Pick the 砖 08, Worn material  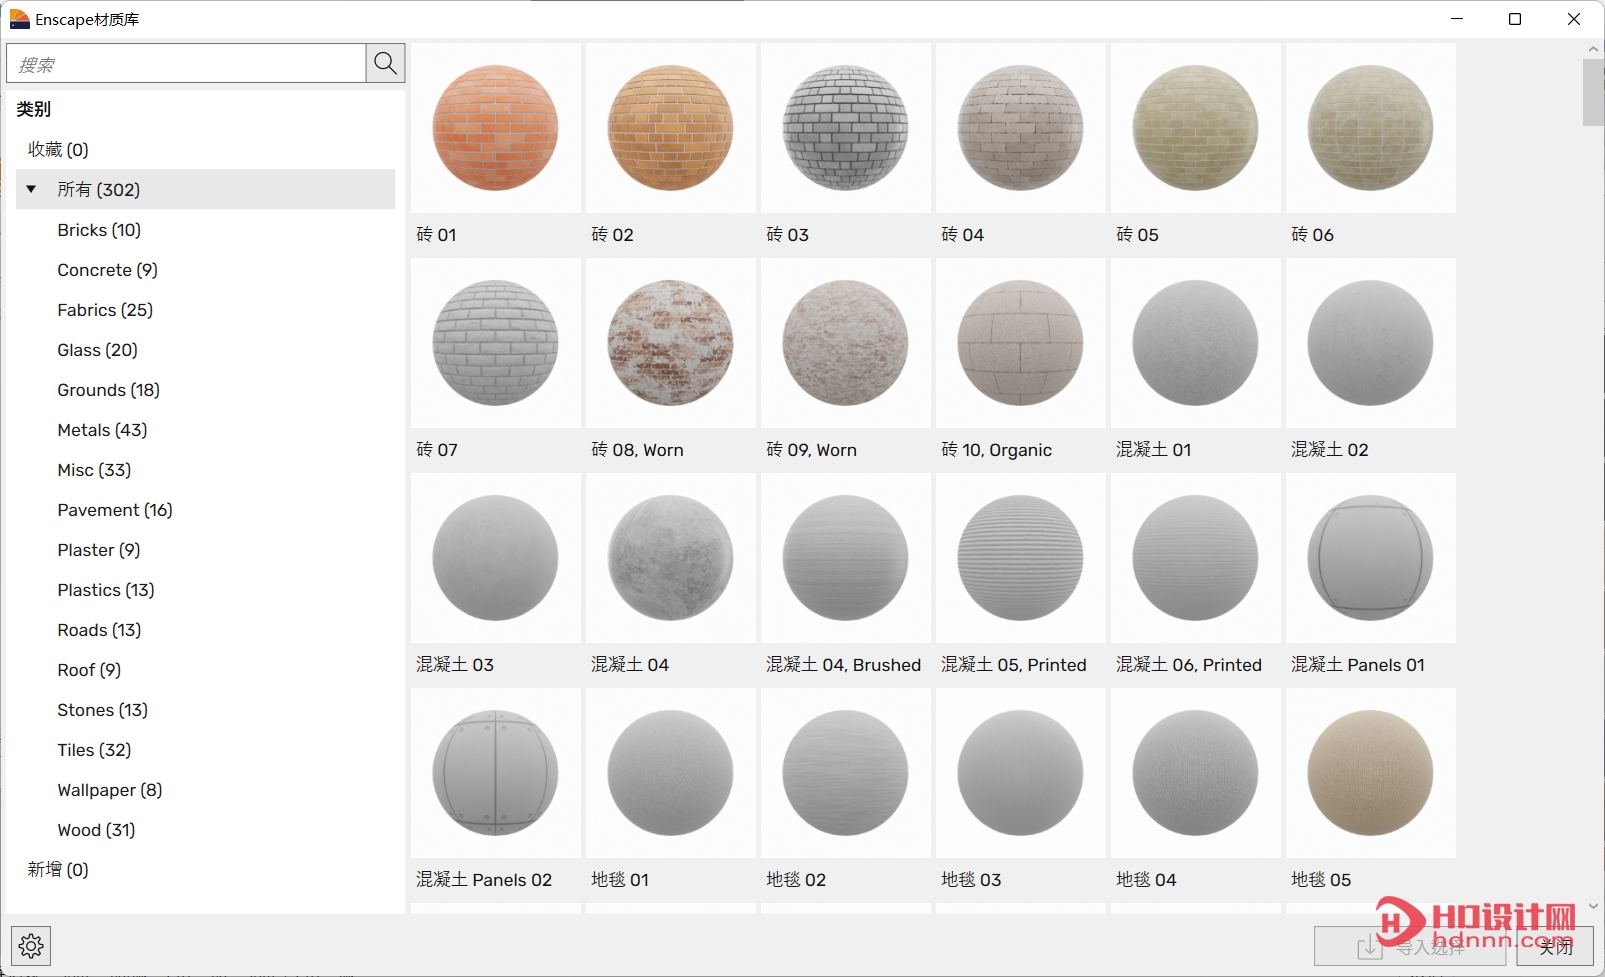[670, 343]
